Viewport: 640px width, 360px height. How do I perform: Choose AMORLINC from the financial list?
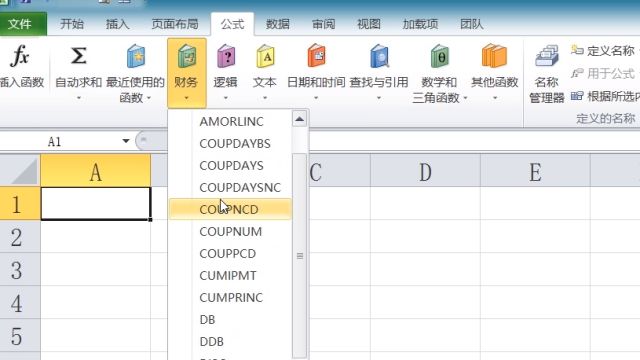tap(231, 121)
